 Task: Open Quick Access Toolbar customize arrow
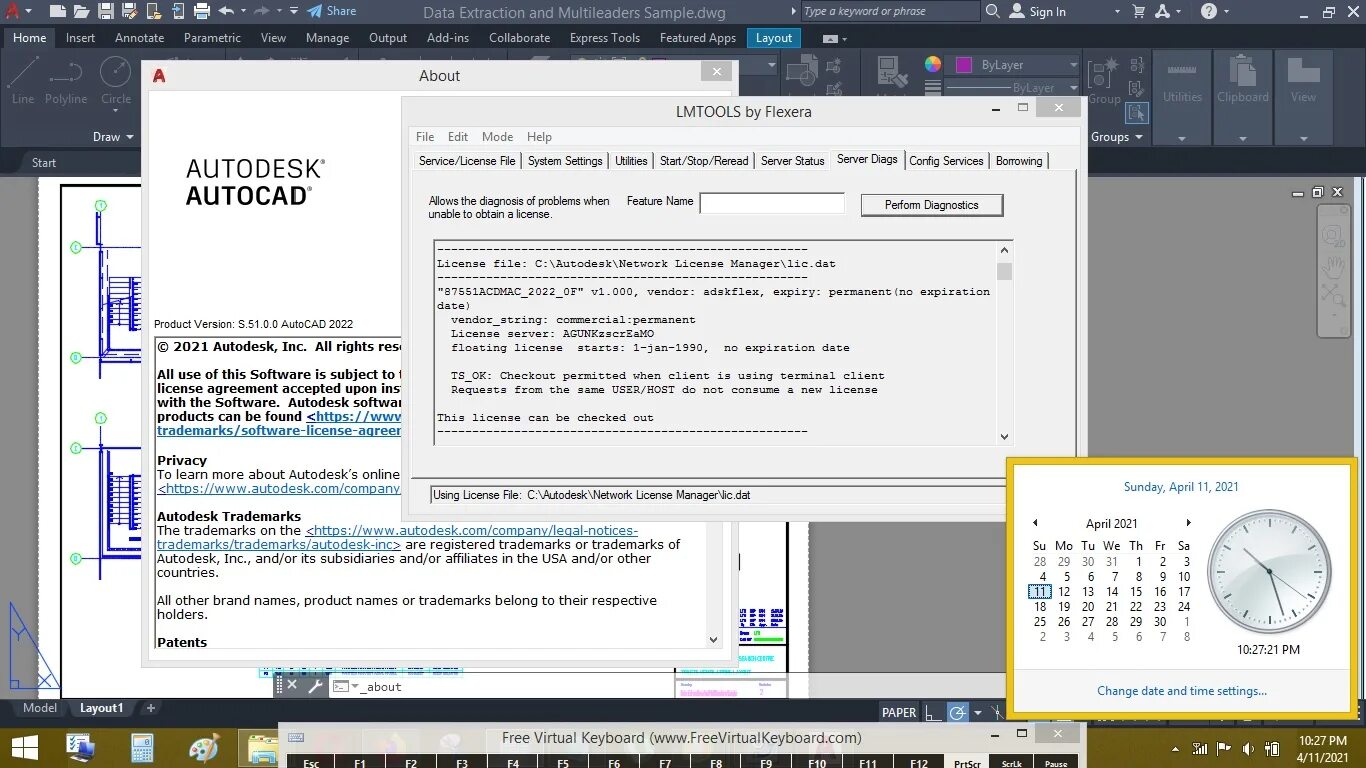(293, 11)
